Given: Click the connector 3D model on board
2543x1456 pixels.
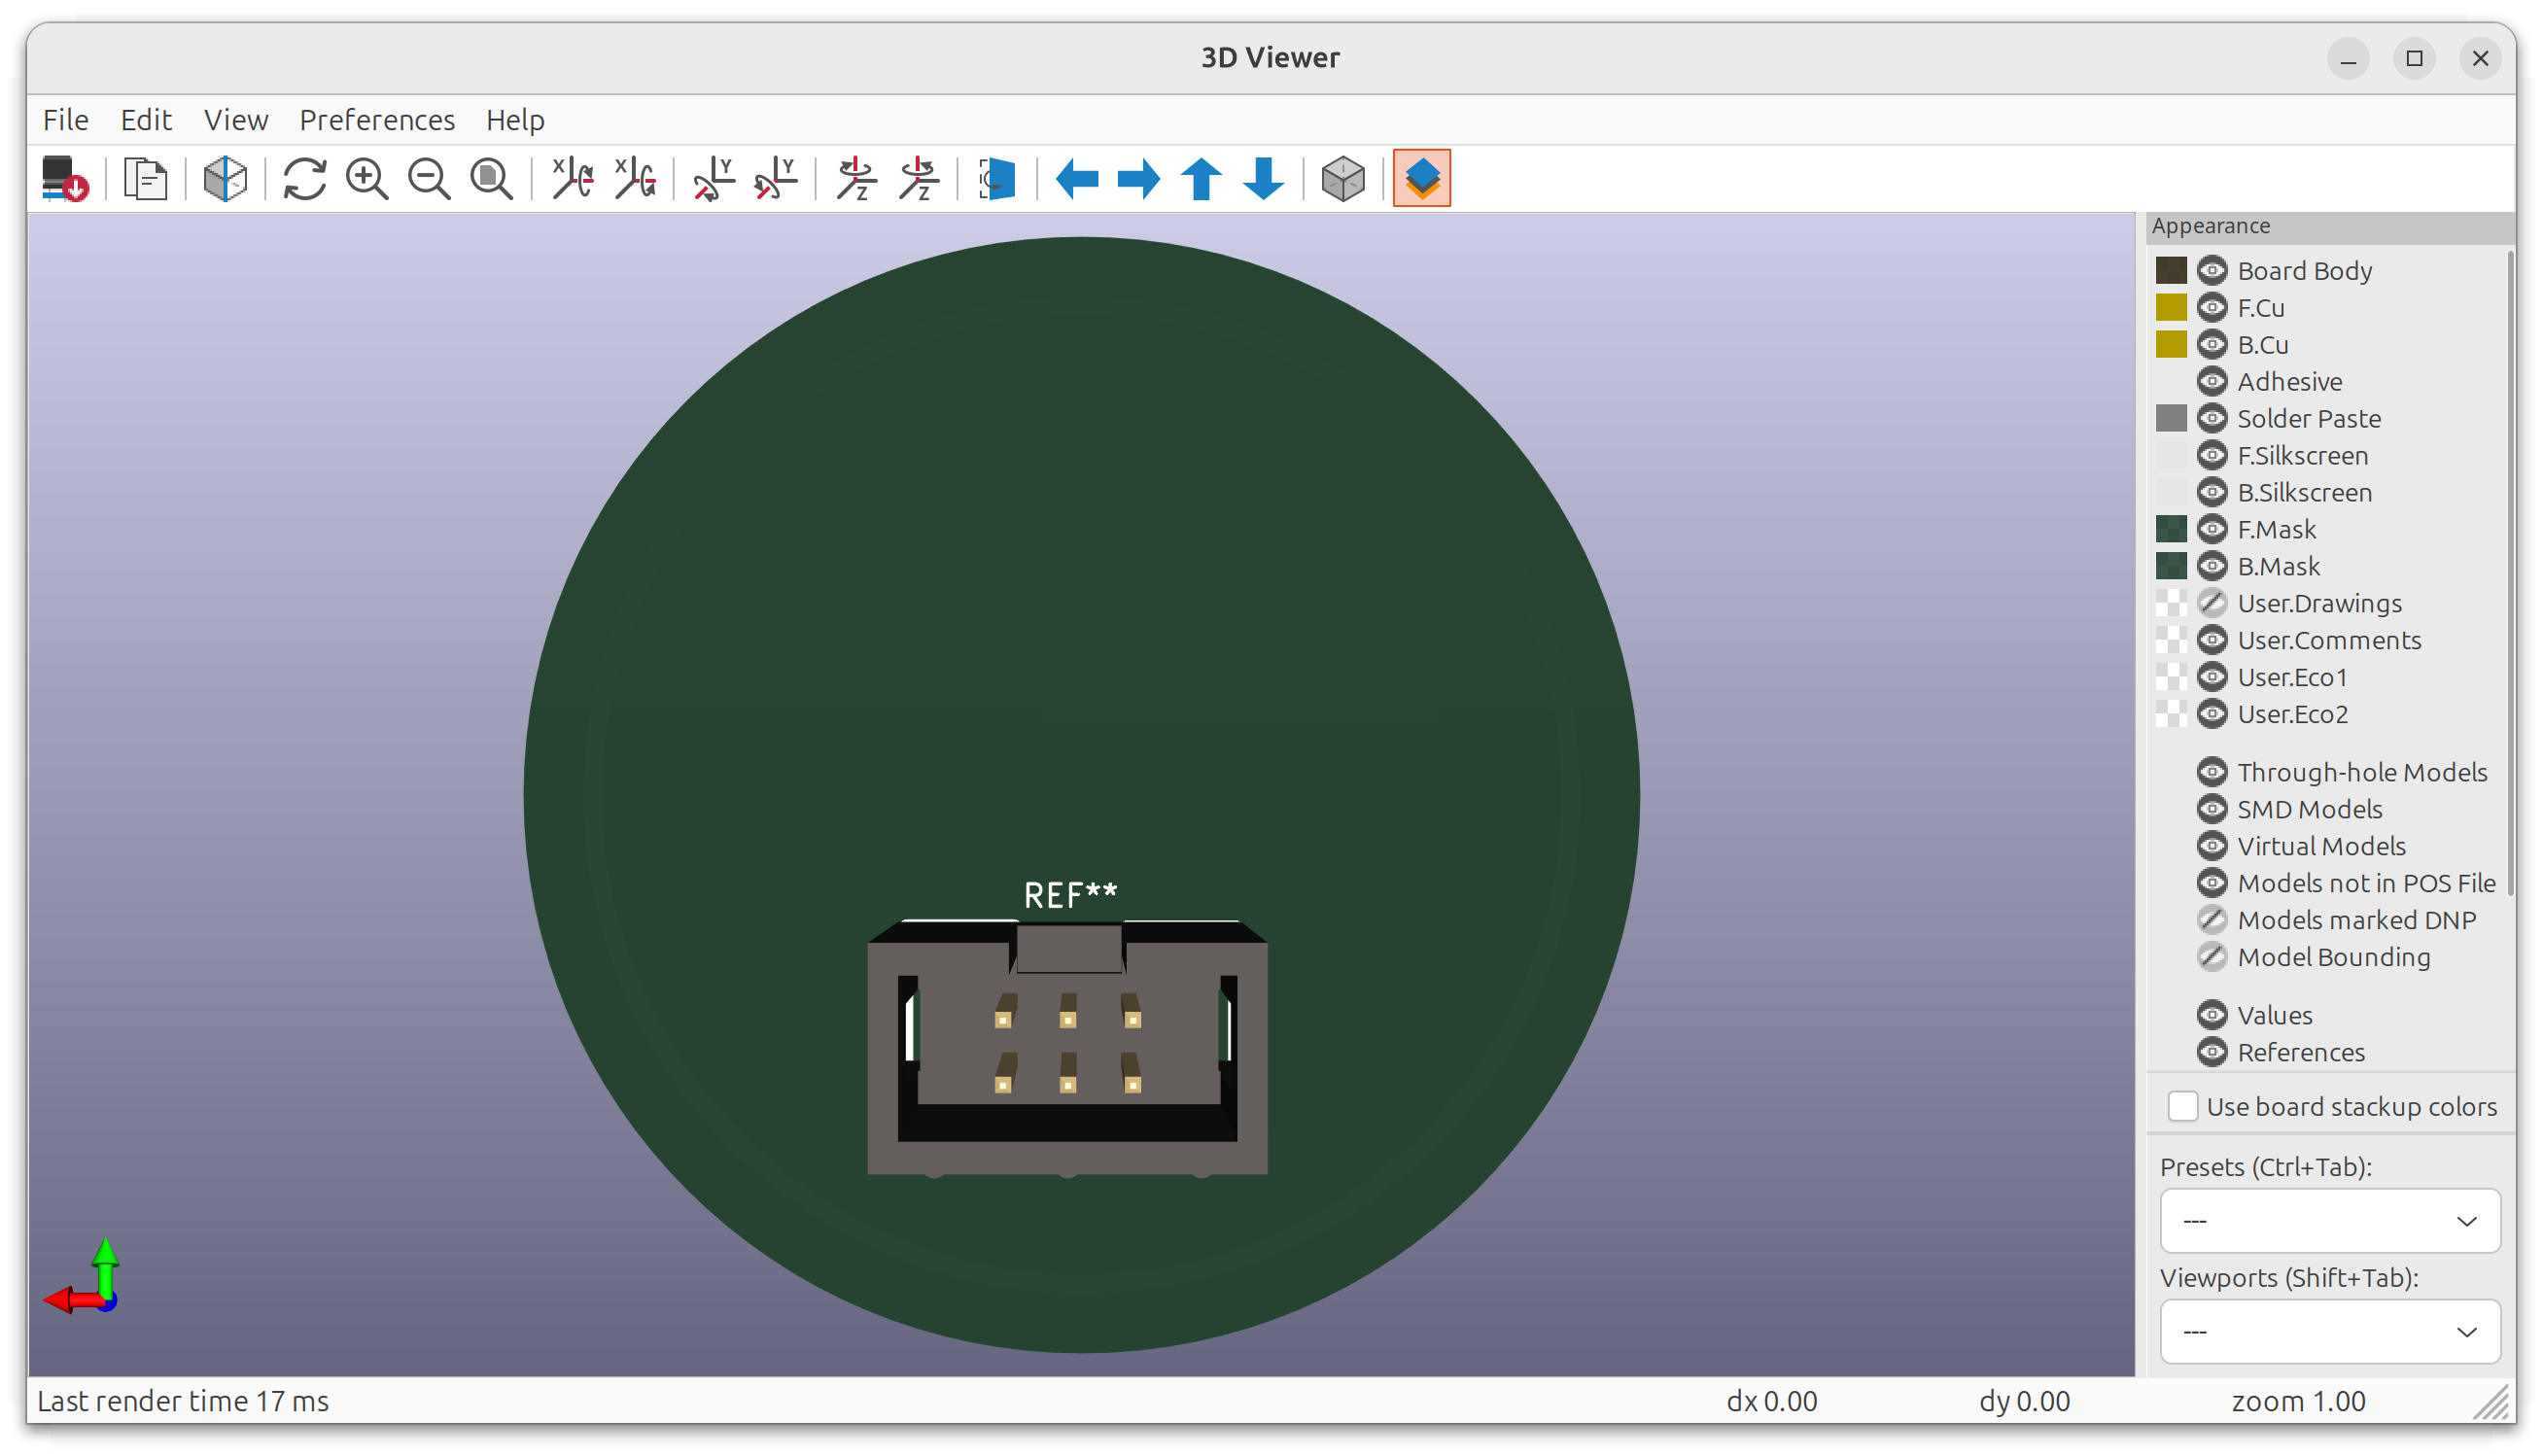Looking at the screenshot, I should tap(1067, 1048).
